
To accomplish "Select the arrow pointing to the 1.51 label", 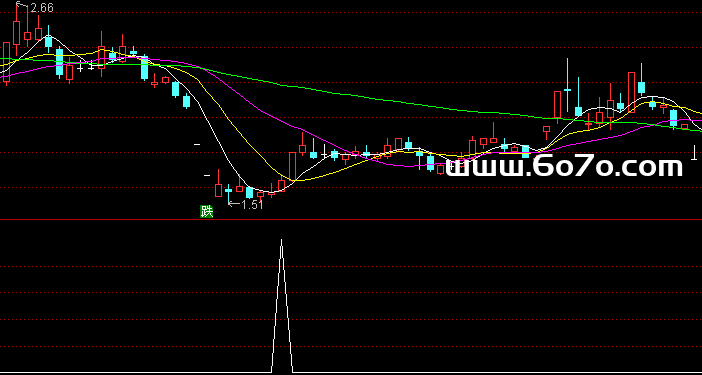I will tap(234, 205).
